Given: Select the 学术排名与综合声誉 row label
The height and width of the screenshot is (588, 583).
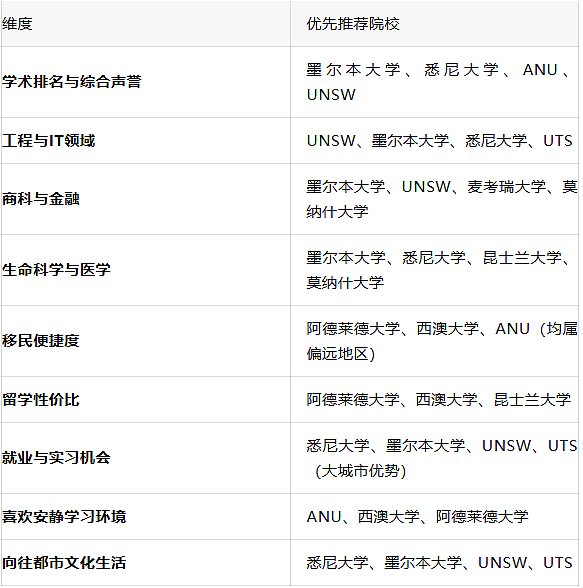Looking at the screenshot, I should [x=72, y=82].
